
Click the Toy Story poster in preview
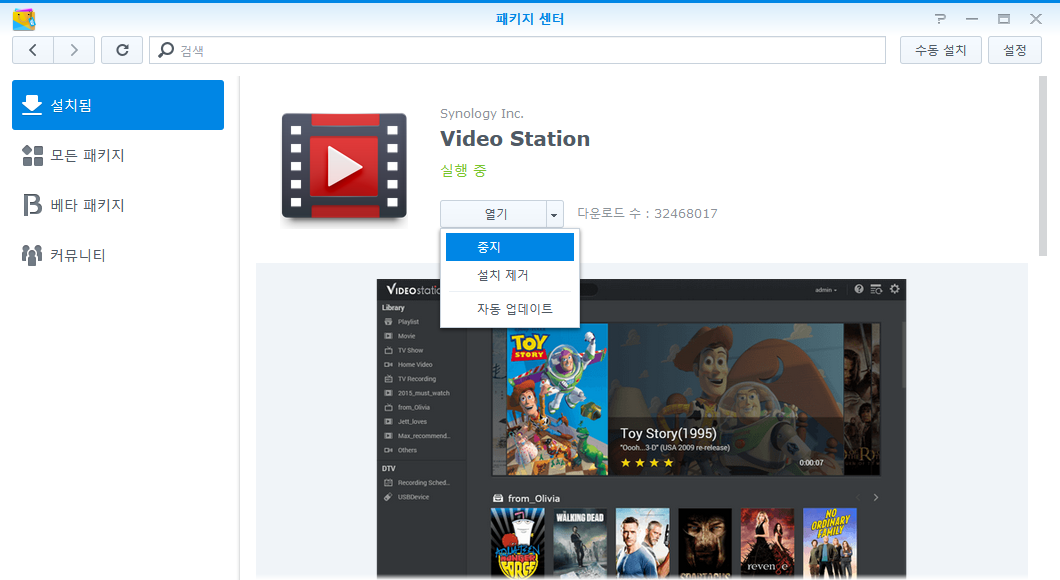557,399
